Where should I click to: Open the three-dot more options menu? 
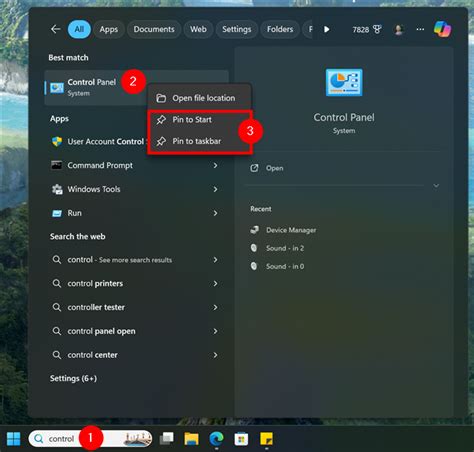coord(420,29)
